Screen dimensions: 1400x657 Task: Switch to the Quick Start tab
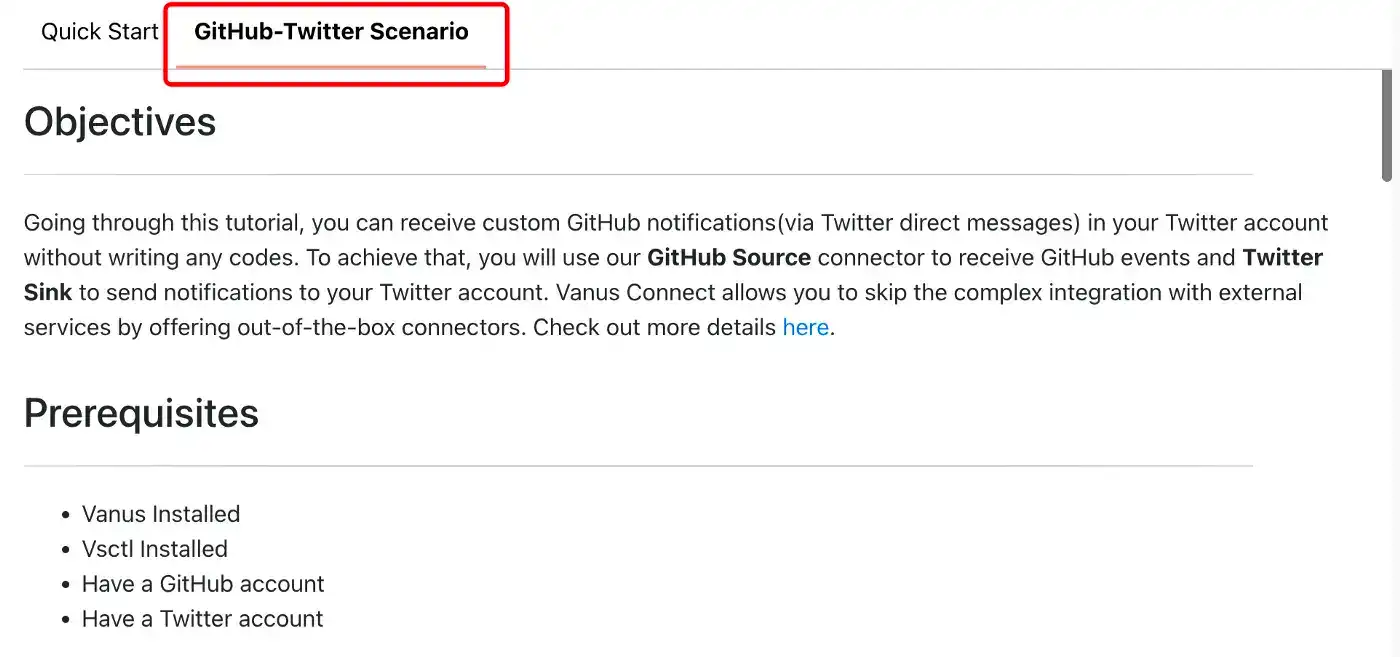99,32
